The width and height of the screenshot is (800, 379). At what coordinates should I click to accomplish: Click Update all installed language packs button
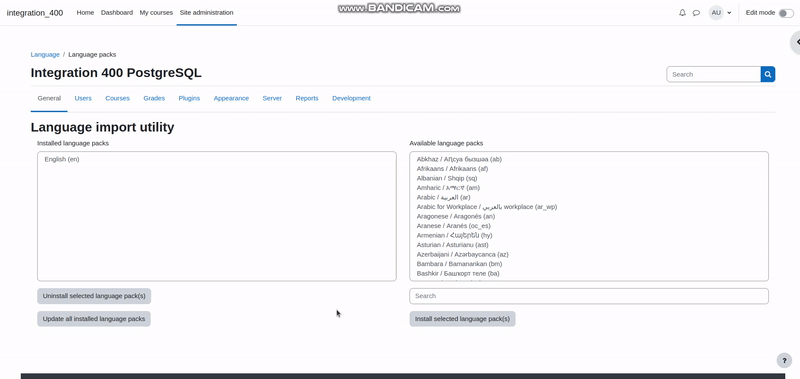[x=94, y=319]
